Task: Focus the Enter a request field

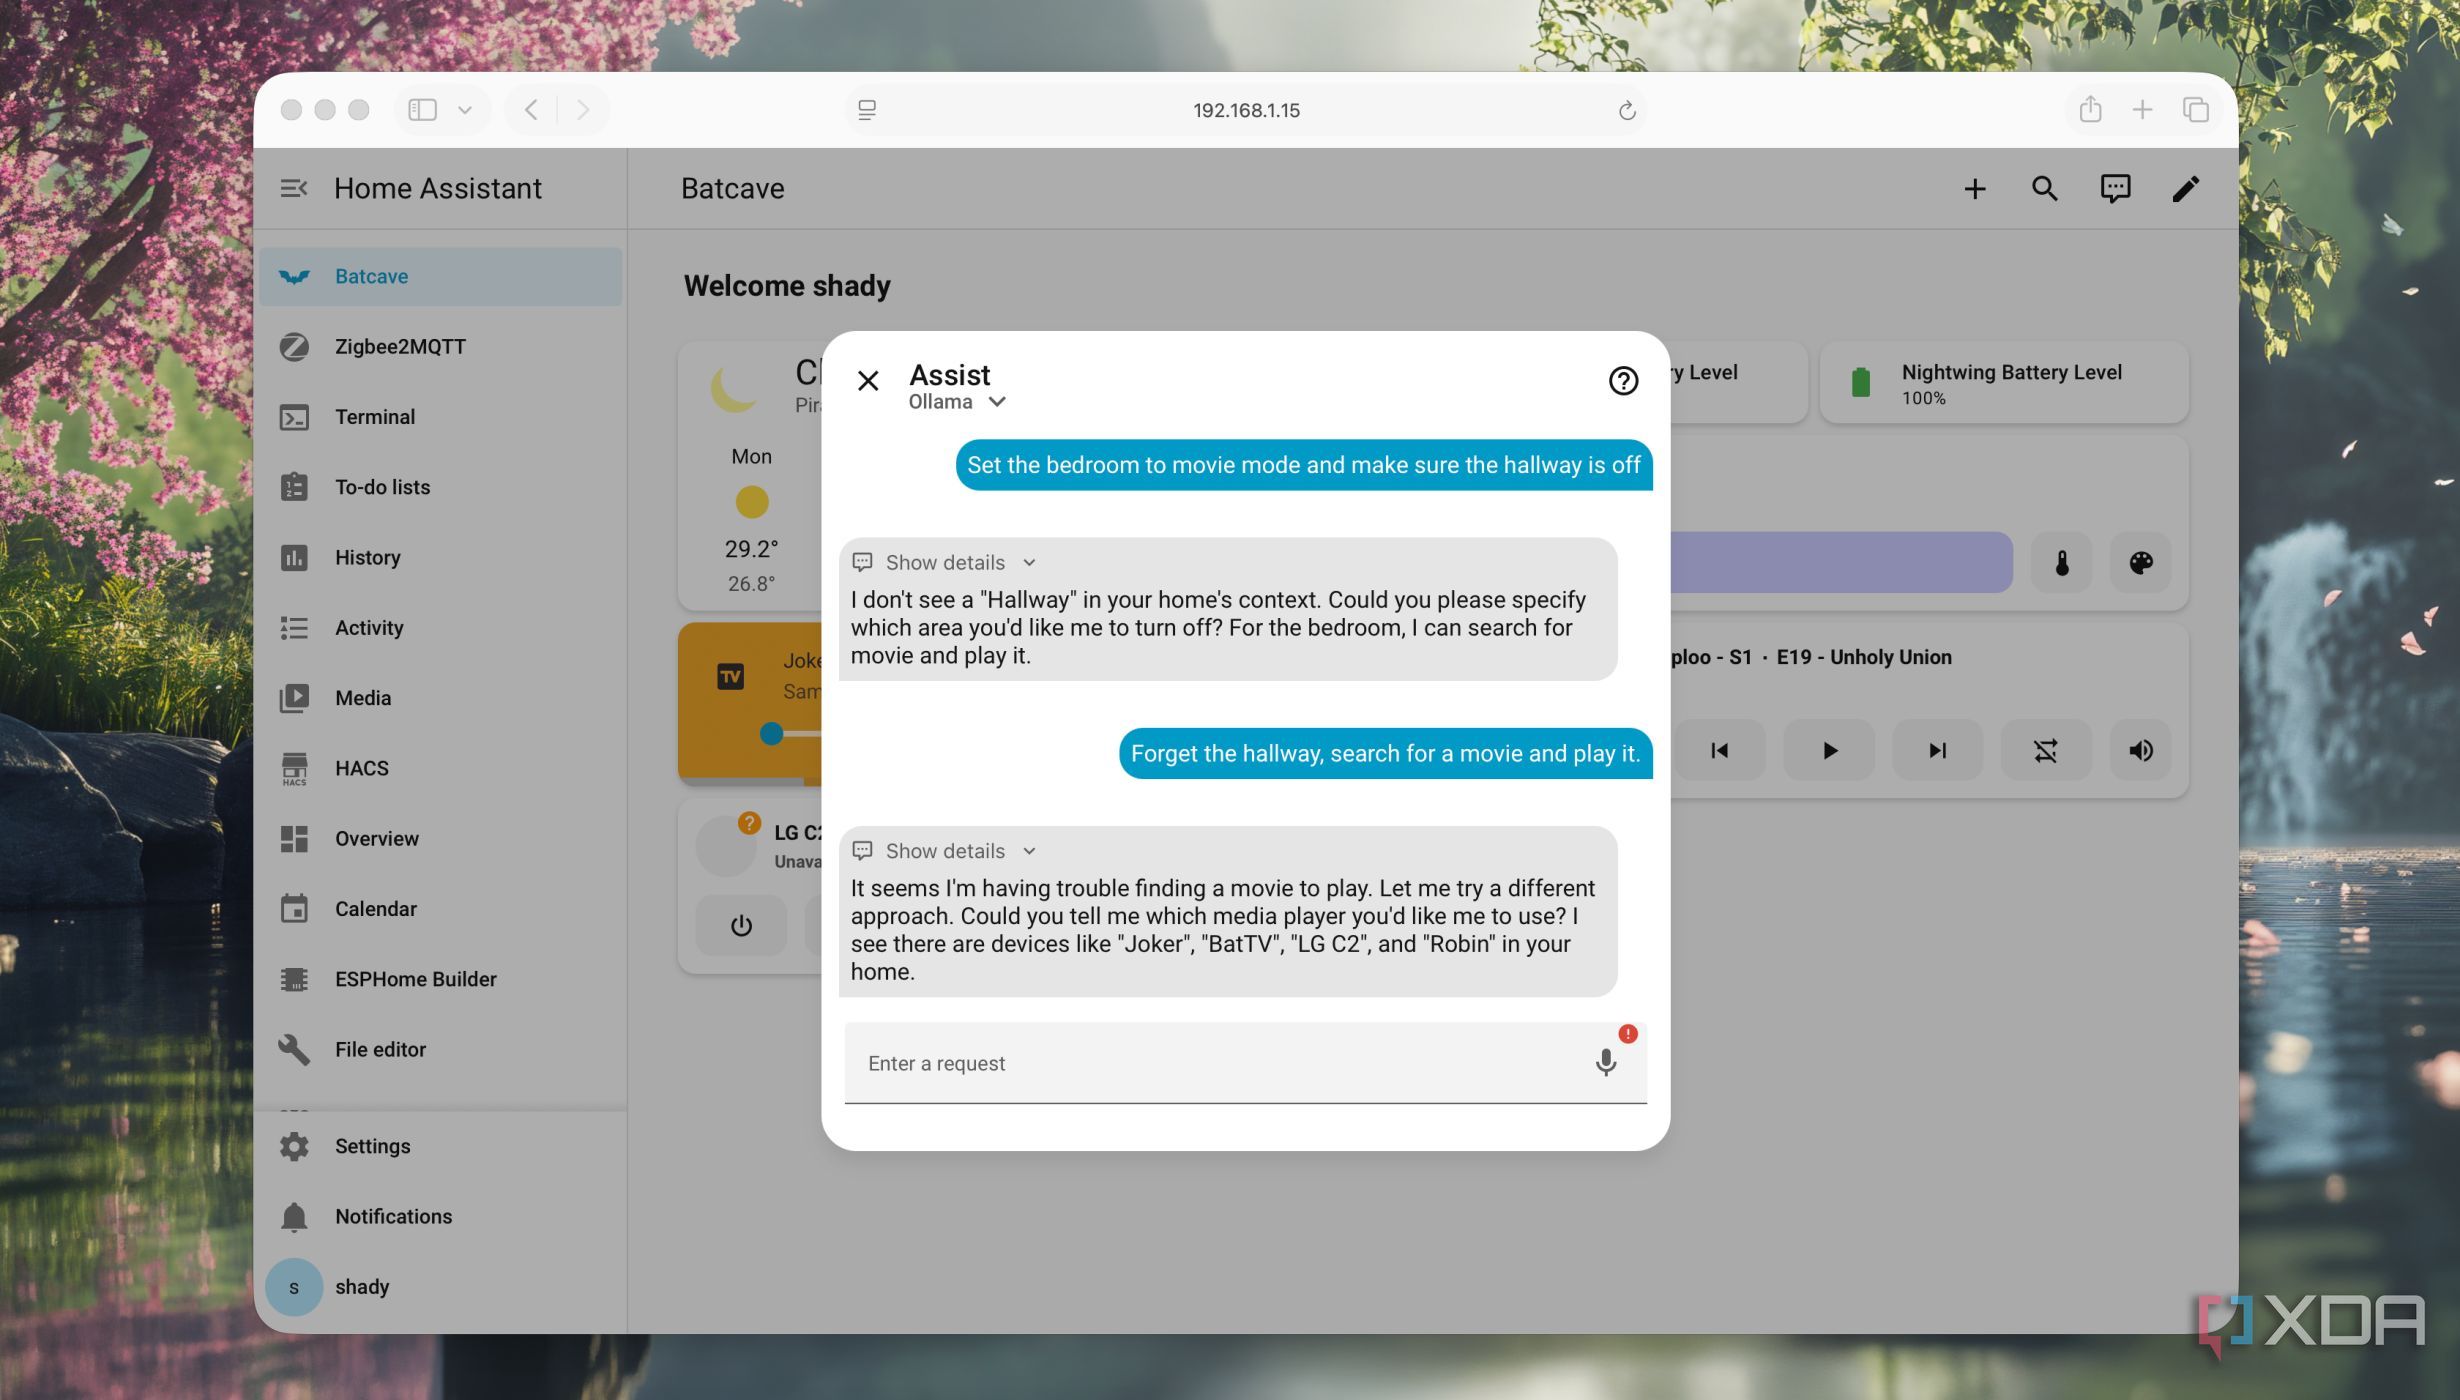Action: click(1245, 1062)
